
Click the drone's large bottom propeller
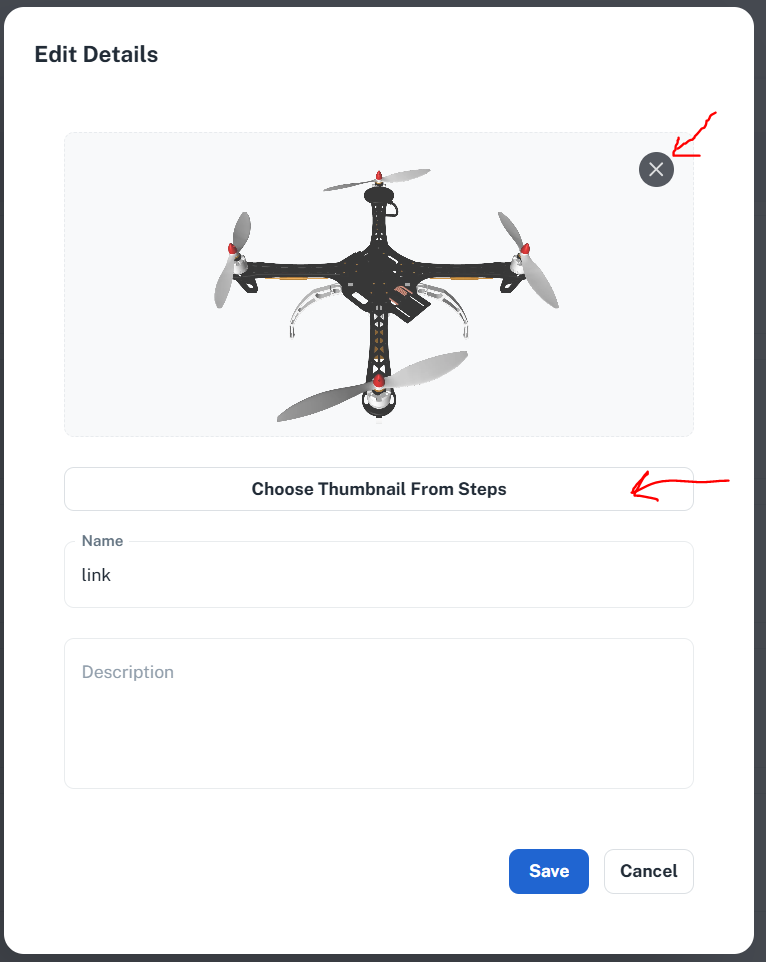coord(372,386)
